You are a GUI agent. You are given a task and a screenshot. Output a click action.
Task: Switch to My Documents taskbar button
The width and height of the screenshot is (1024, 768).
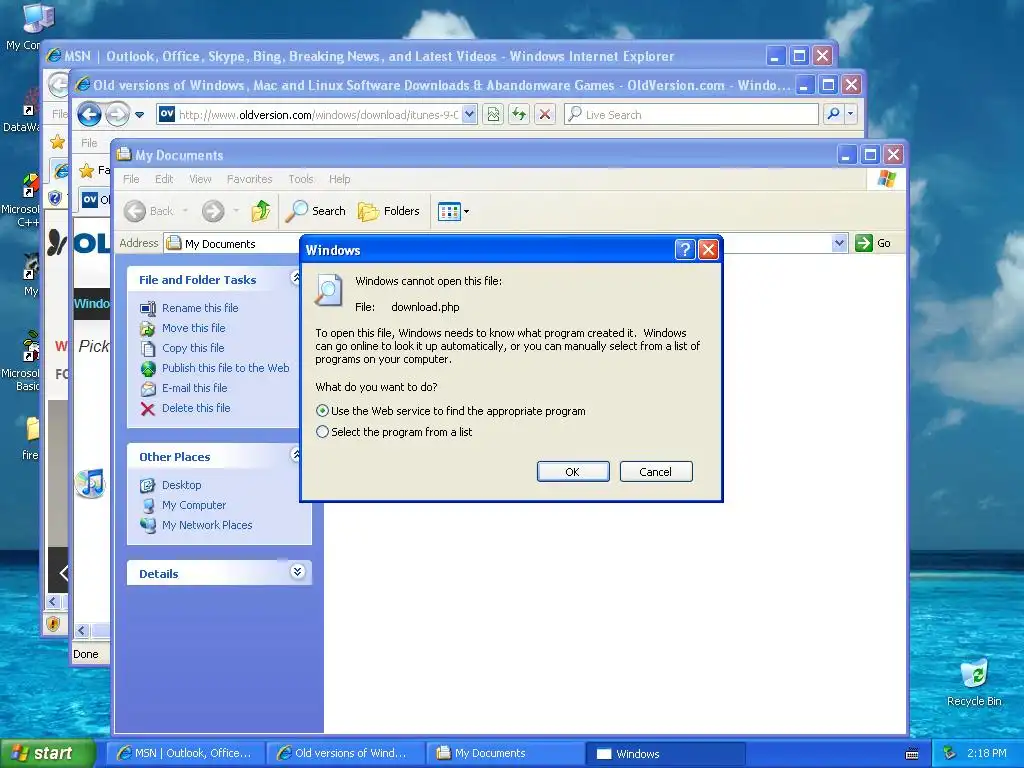click(505, 753)
